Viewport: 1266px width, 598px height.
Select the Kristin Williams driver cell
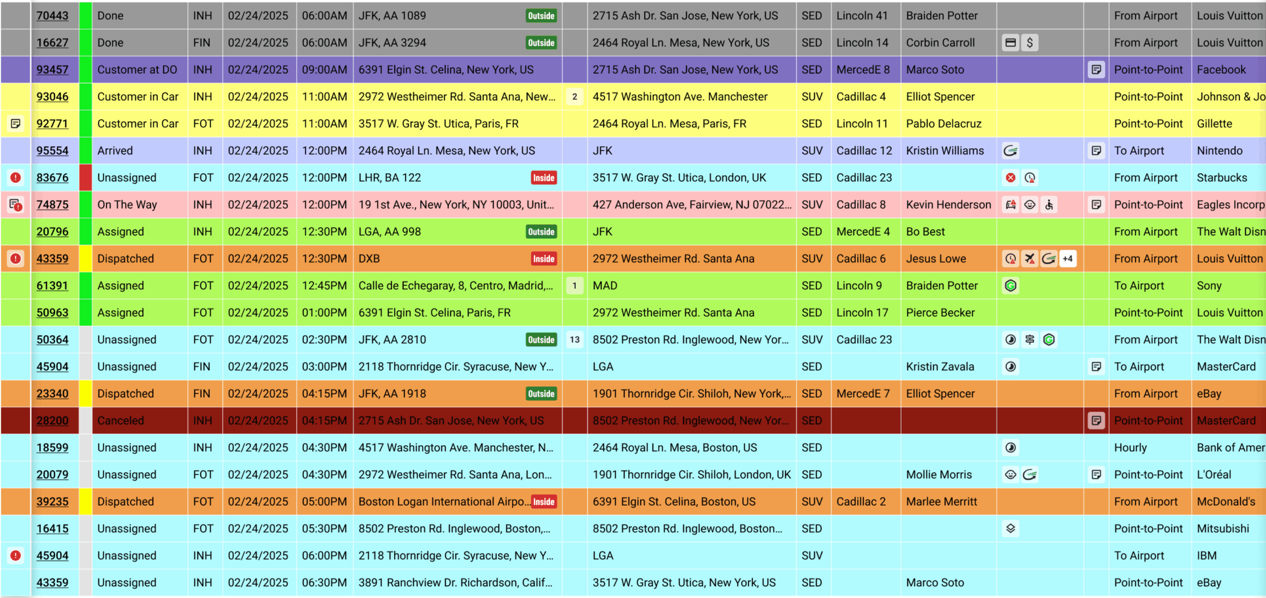point(944,151)
